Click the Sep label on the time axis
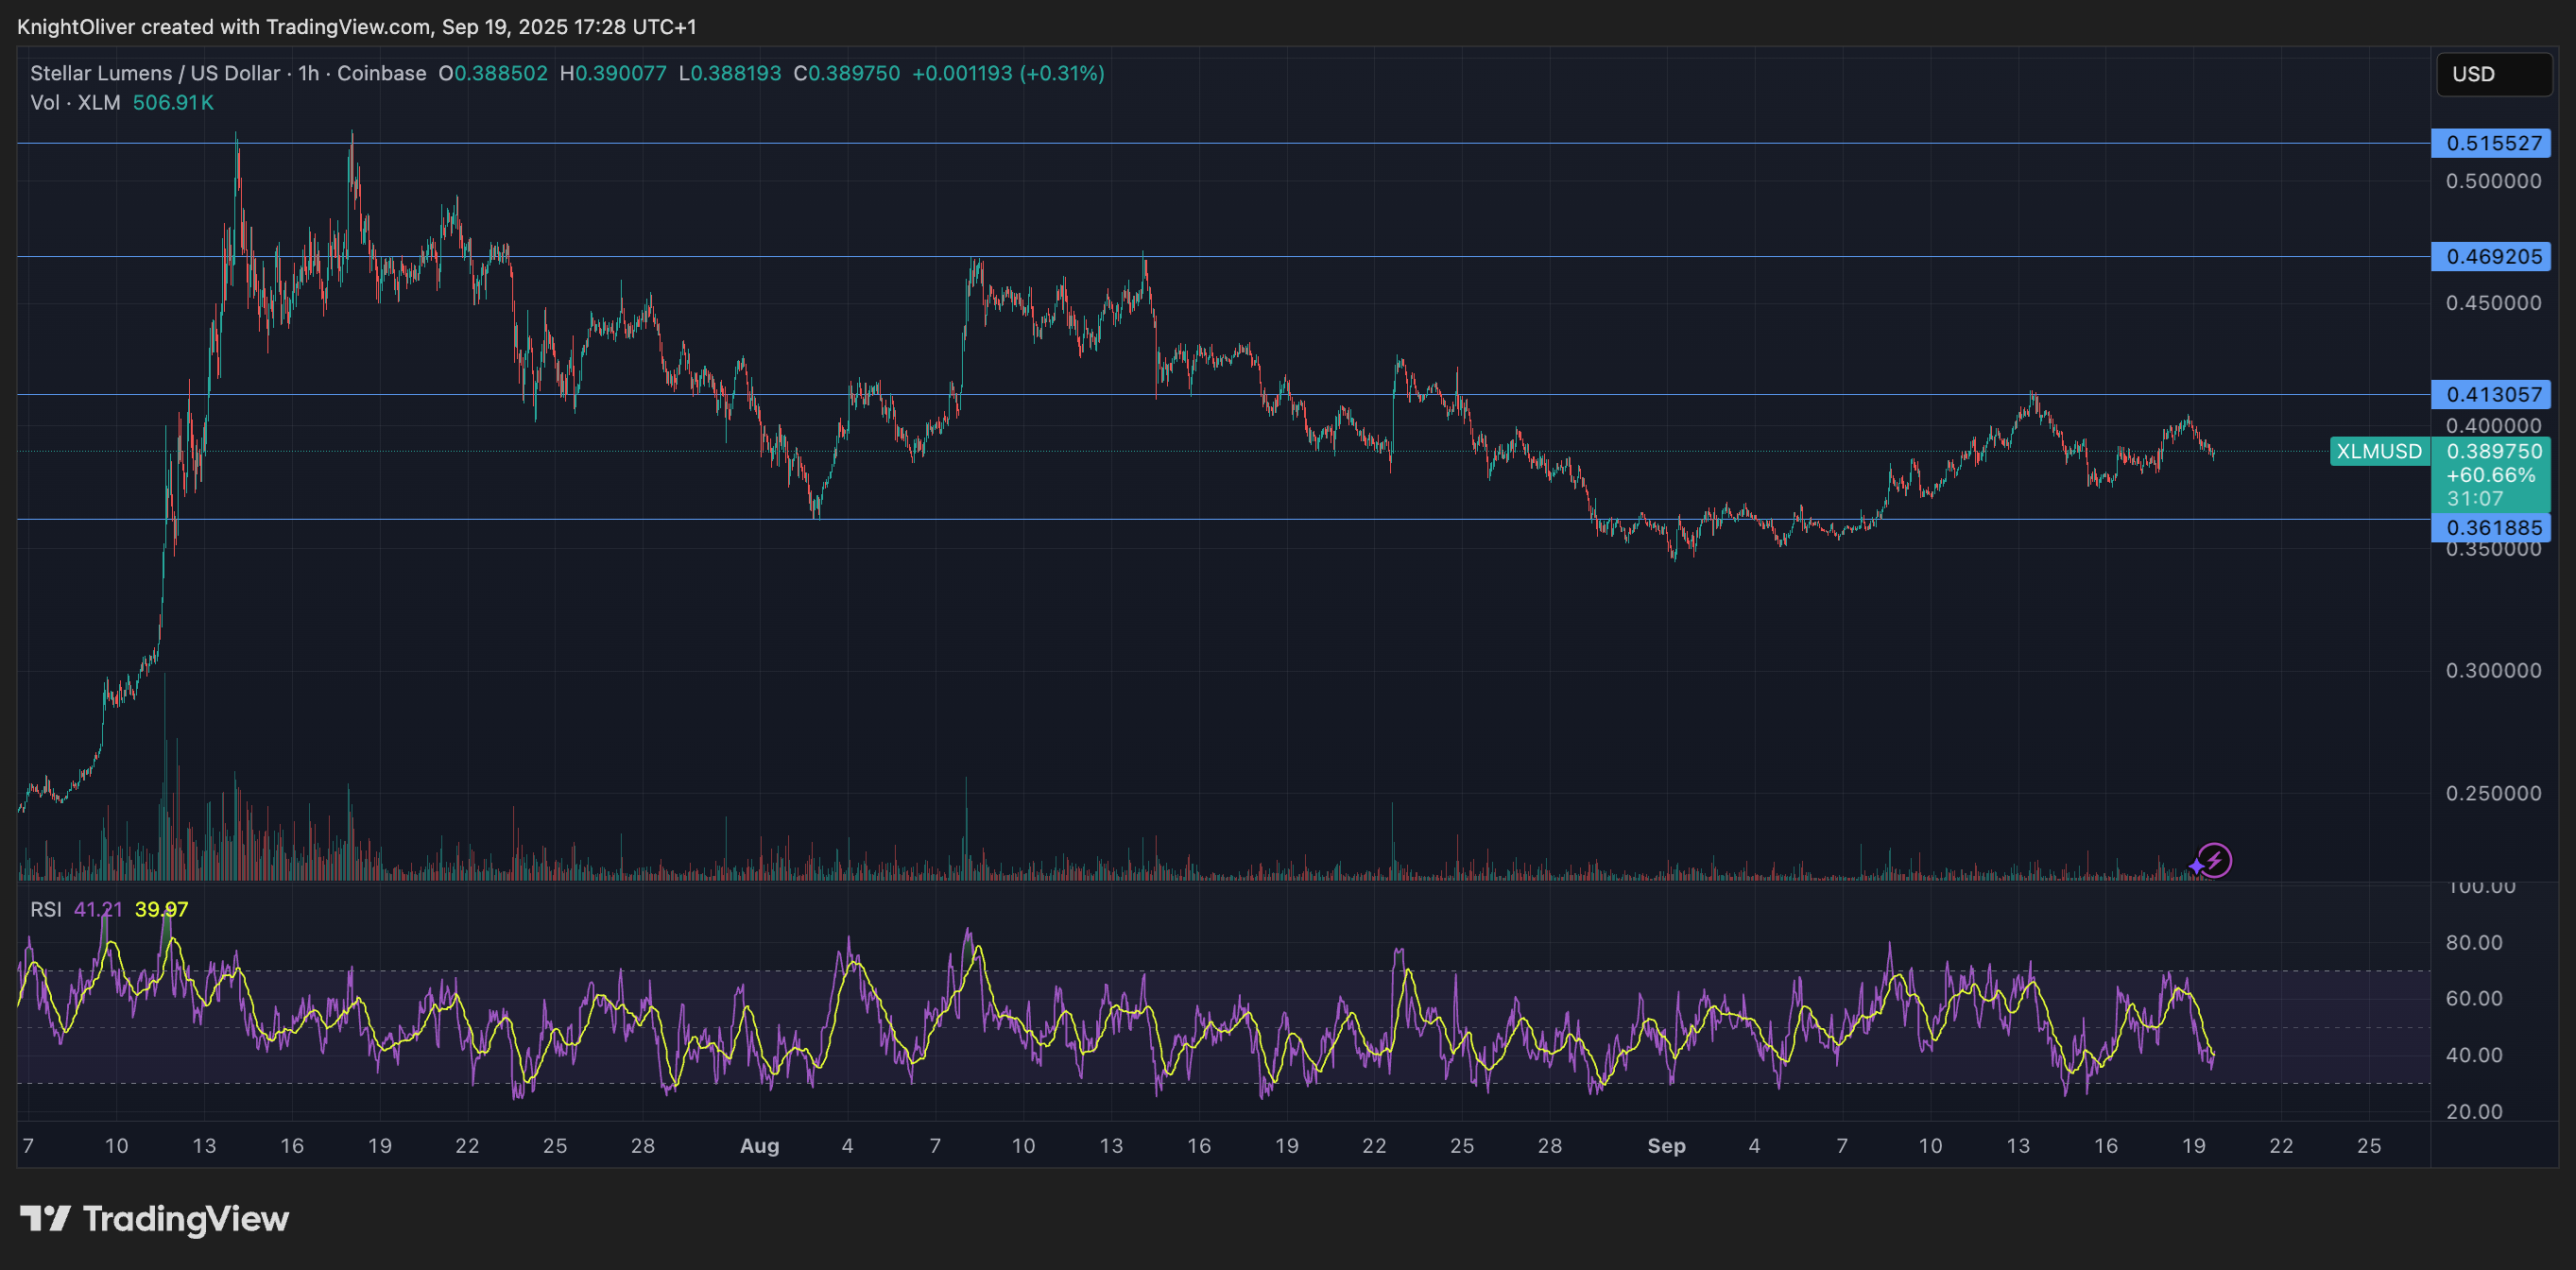The width and height of the screenshot is (2576, 1270). pos(1666,1146)
